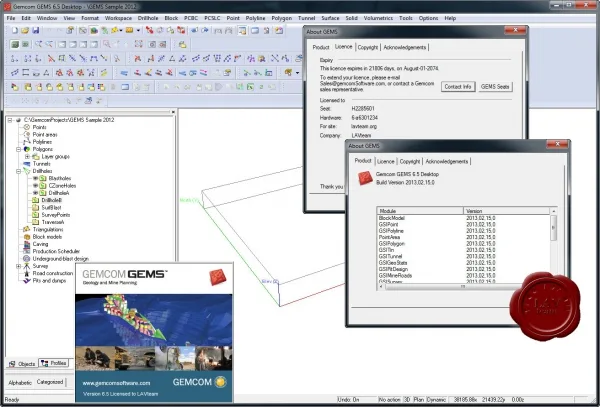Open the Polygon menu
The image size is (600, 407).
(x=282, y=18)
